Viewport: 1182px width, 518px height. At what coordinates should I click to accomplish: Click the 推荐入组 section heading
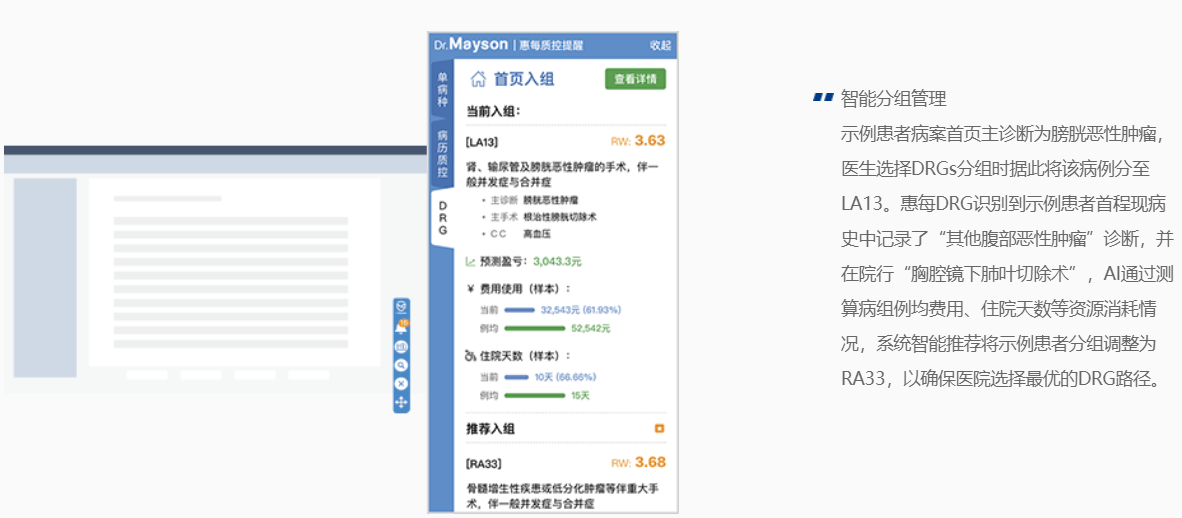point(490,429)
